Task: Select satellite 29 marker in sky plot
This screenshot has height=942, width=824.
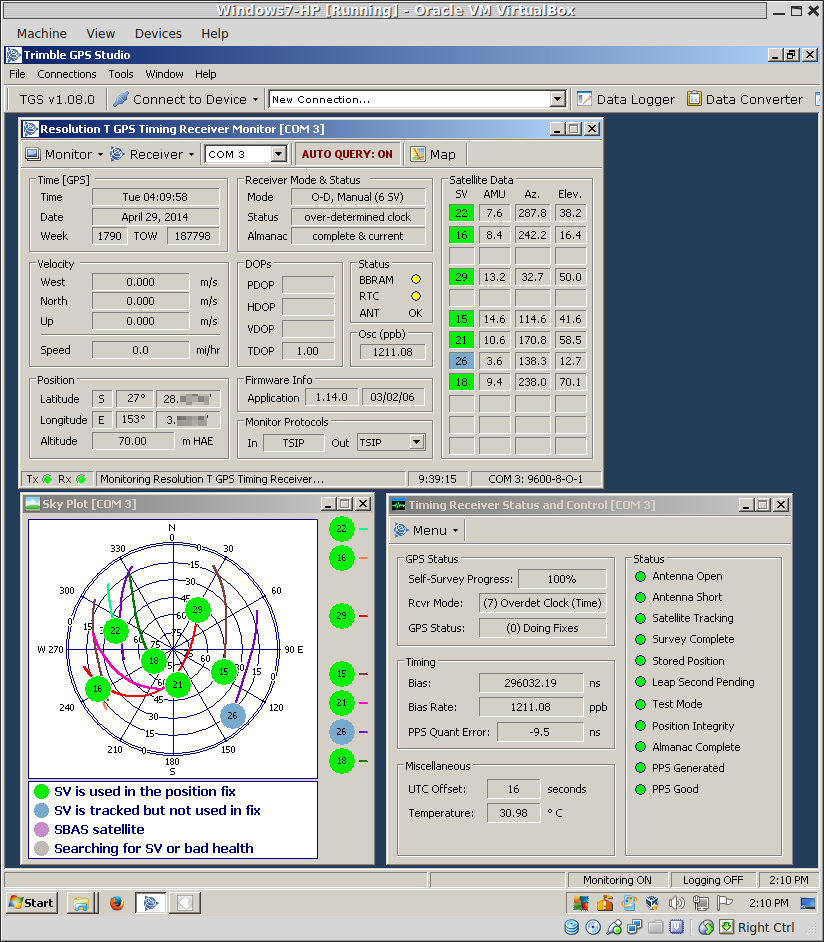Action: [x=198, y=610]
